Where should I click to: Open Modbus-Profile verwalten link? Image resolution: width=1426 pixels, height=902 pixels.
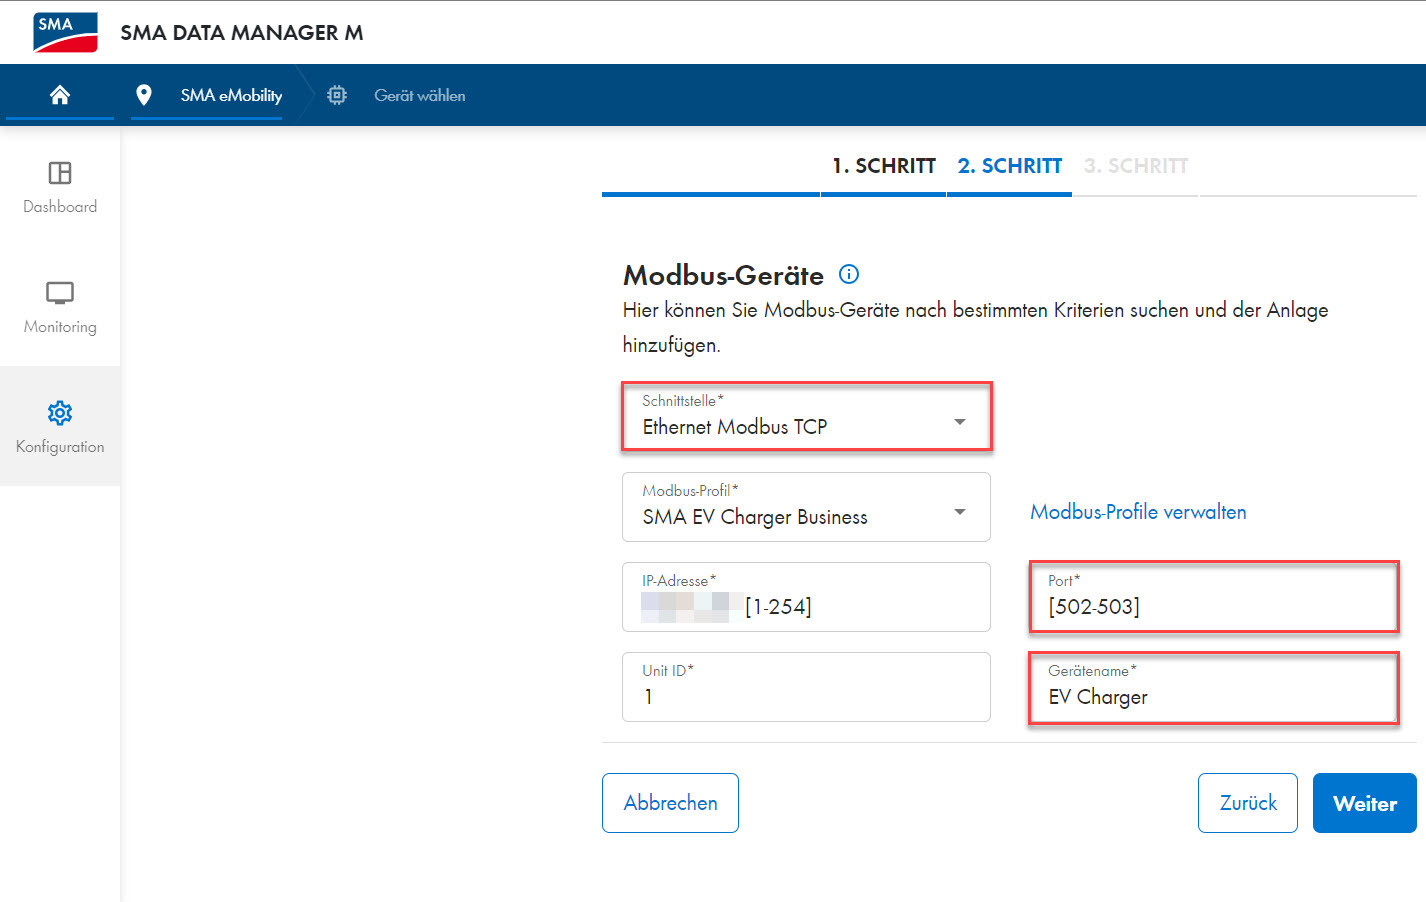[1138, 512]
